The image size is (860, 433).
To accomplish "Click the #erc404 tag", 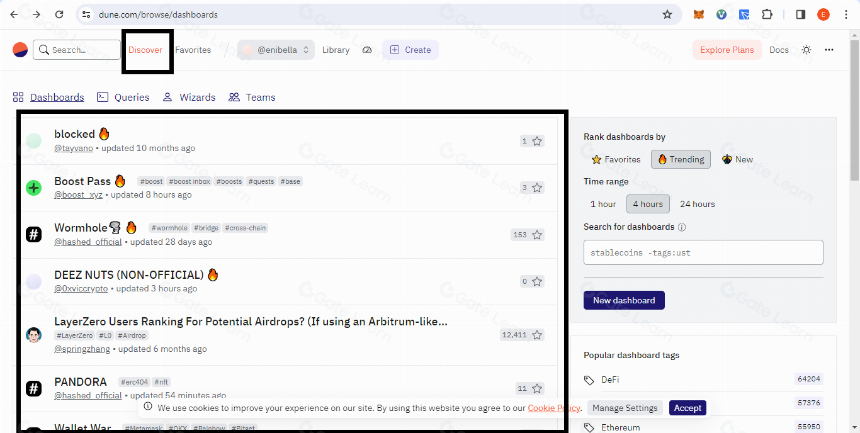I will (133, 382).
